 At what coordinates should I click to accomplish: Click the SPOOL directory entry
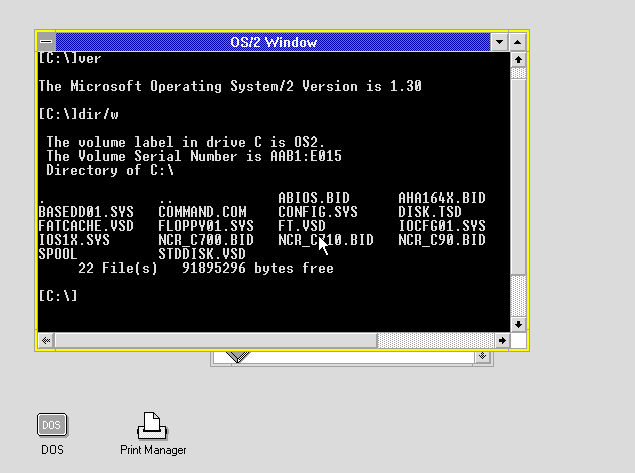coord(58,254)
